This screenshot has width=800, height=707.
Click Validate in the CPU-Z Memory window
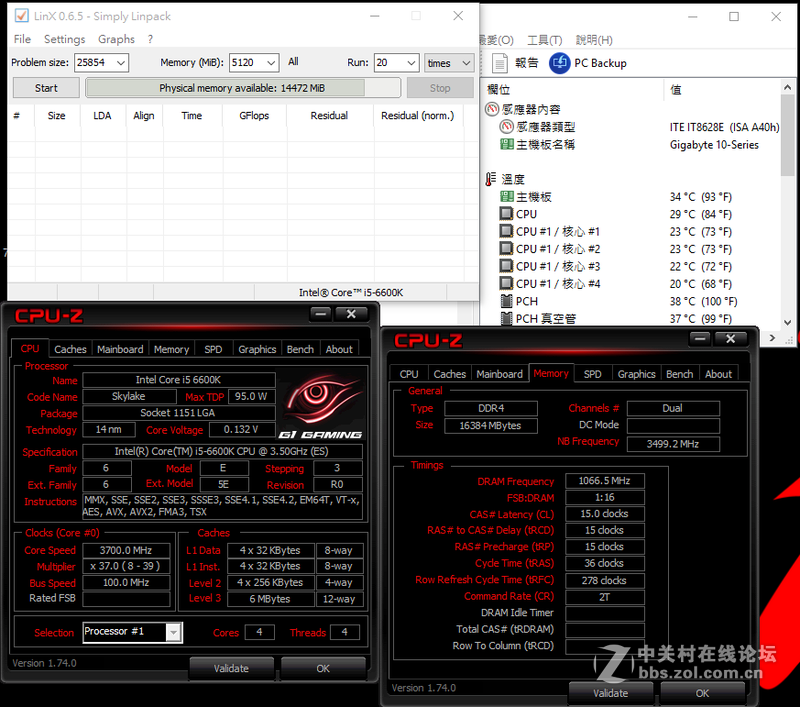[x=609, y=692]
